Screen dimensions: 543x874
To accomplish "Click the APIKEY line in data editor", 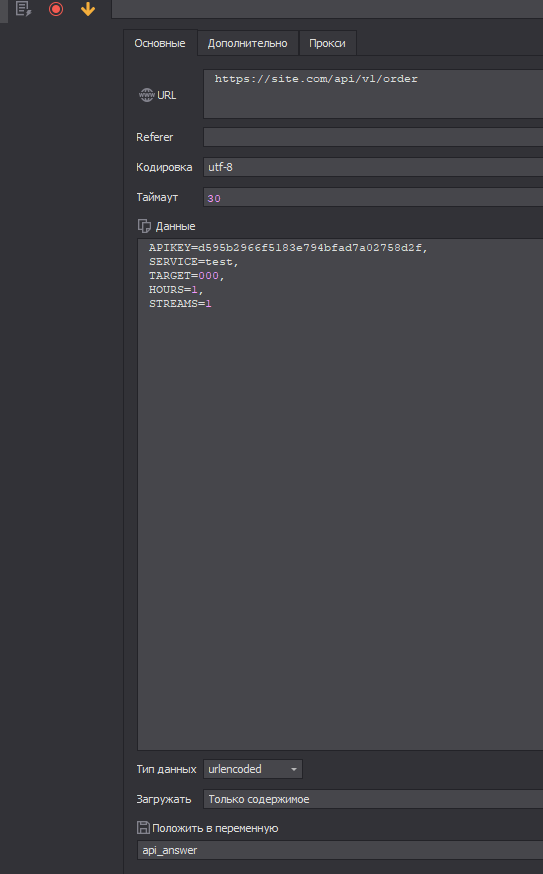I will [288, 247].
